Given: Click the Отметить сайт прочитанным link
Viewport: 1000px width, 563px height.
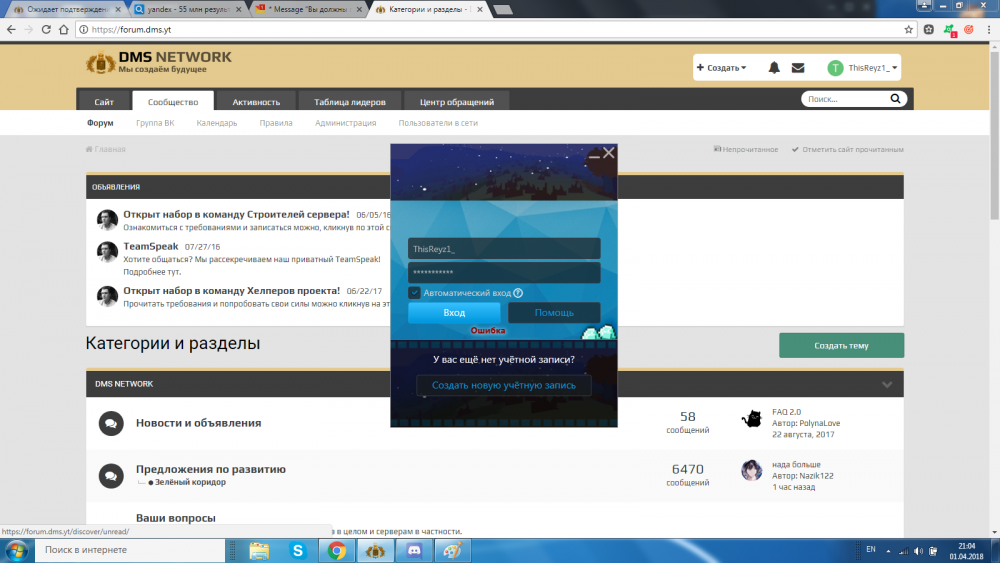Looking at the screenshot, I should pyautogui.click(x=848, y=149).
